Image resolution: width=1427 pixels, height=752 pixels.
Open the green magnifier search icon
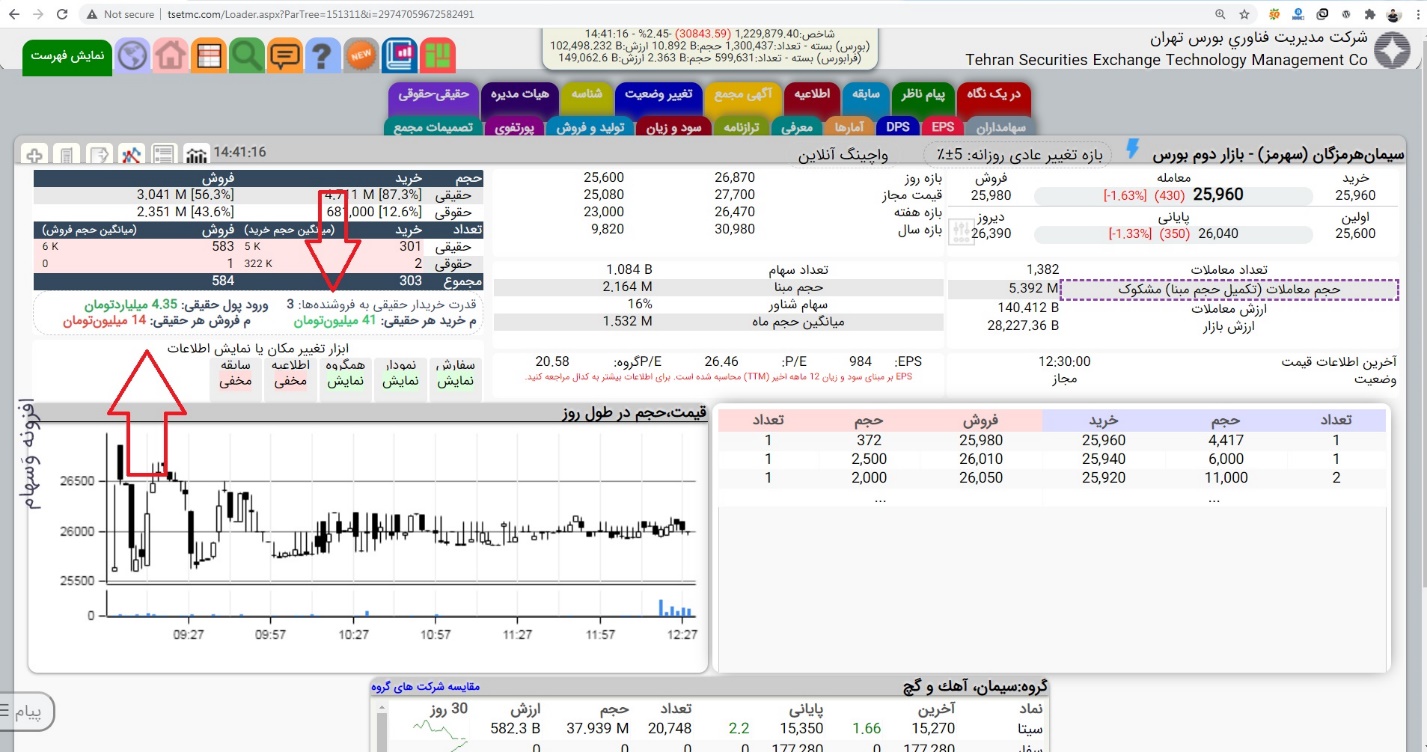pos(246,55)
